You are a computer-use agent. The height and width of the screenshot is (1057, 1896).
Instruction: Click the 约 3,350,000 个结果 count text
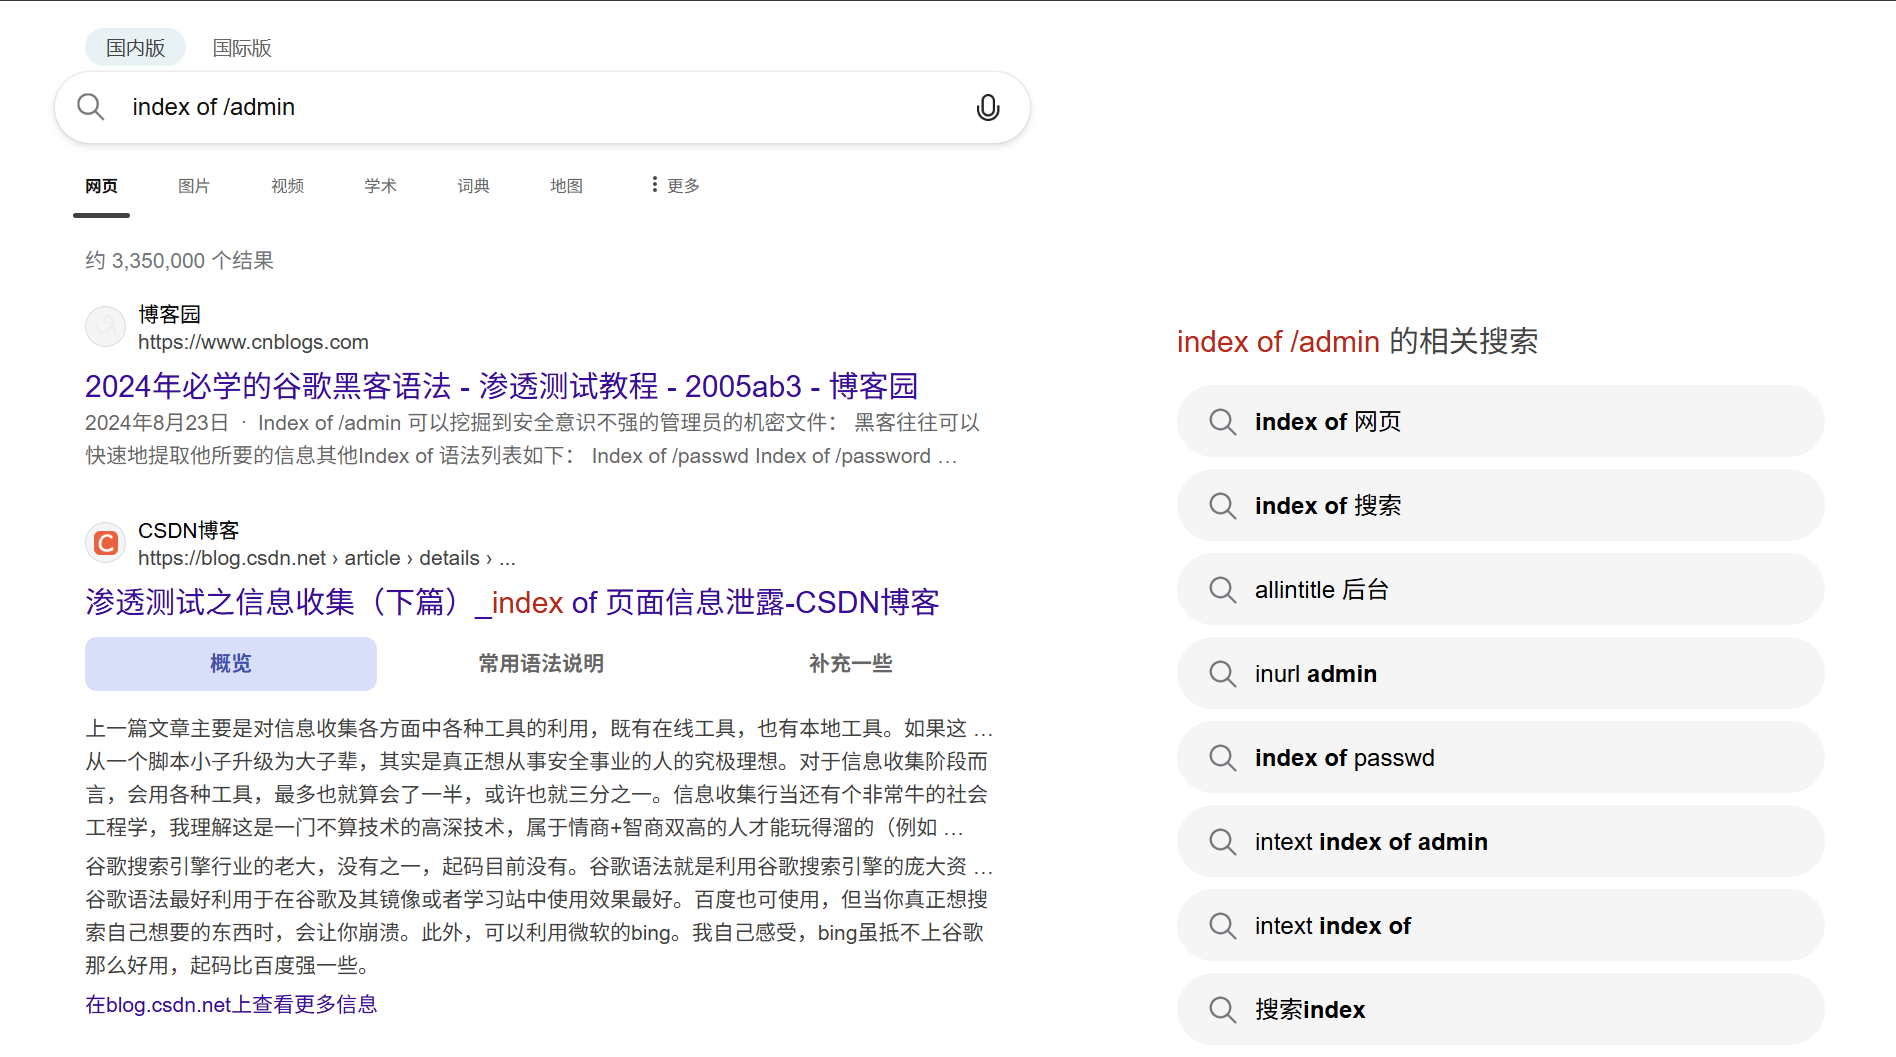179,261
